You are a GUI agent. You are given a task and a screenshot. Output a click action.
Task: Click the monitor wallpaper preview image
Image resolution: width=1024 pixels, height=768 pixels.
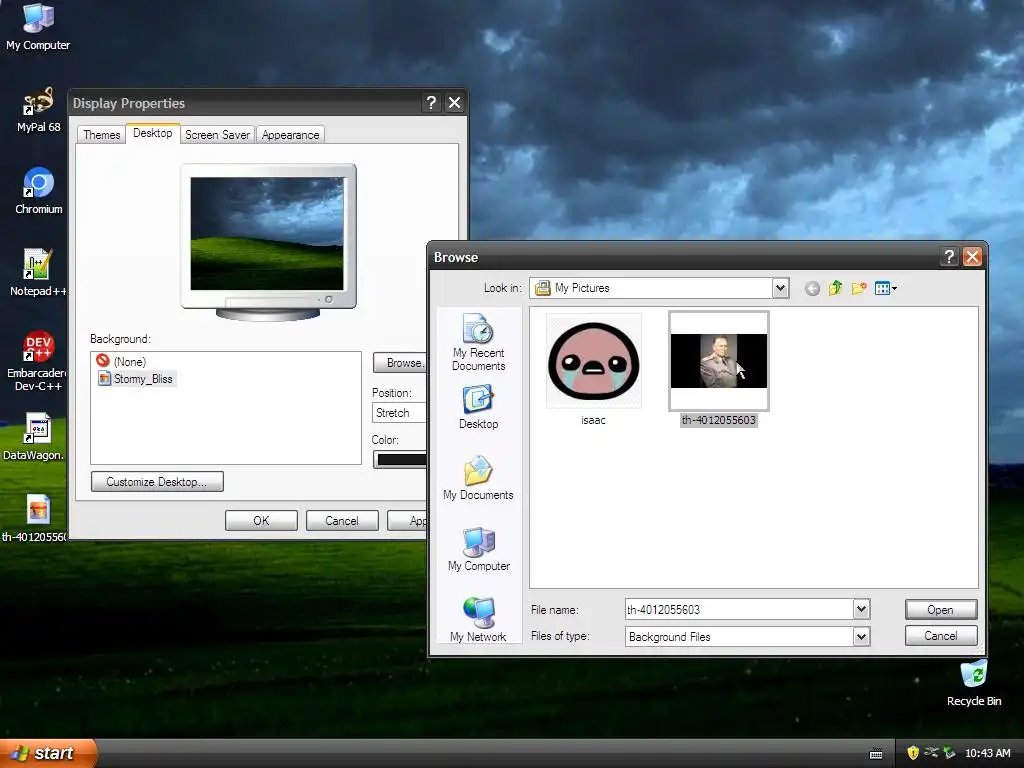pos(267,233)
